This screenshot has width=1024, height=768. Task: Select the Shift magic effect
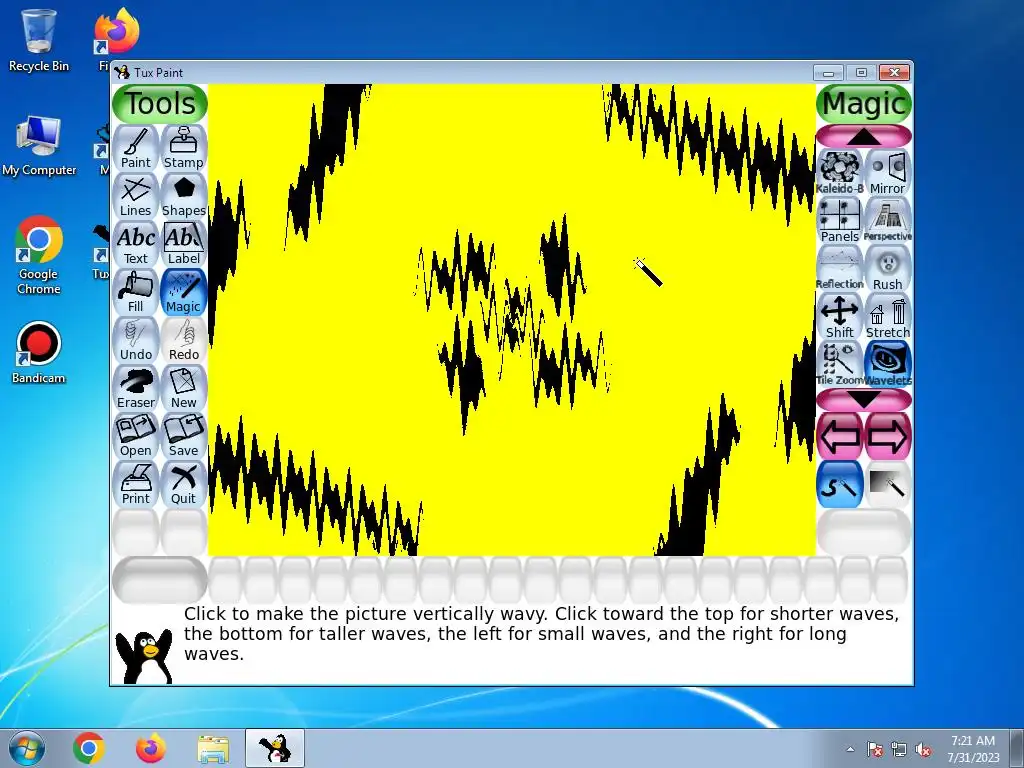[x=840, y=316]
